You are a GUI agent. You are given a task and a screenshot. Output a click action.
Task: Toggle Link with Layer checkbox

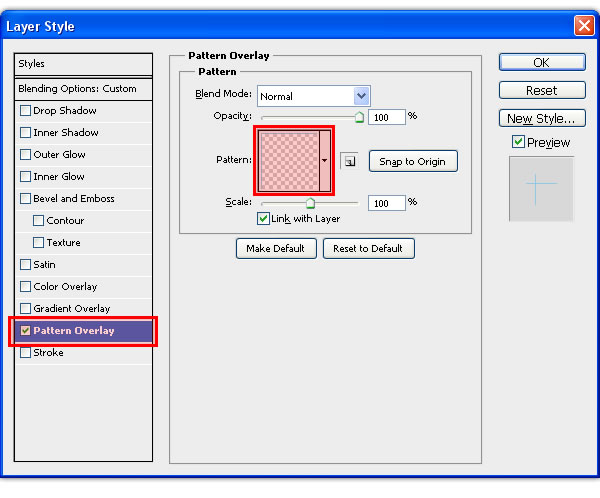point(263,219)
